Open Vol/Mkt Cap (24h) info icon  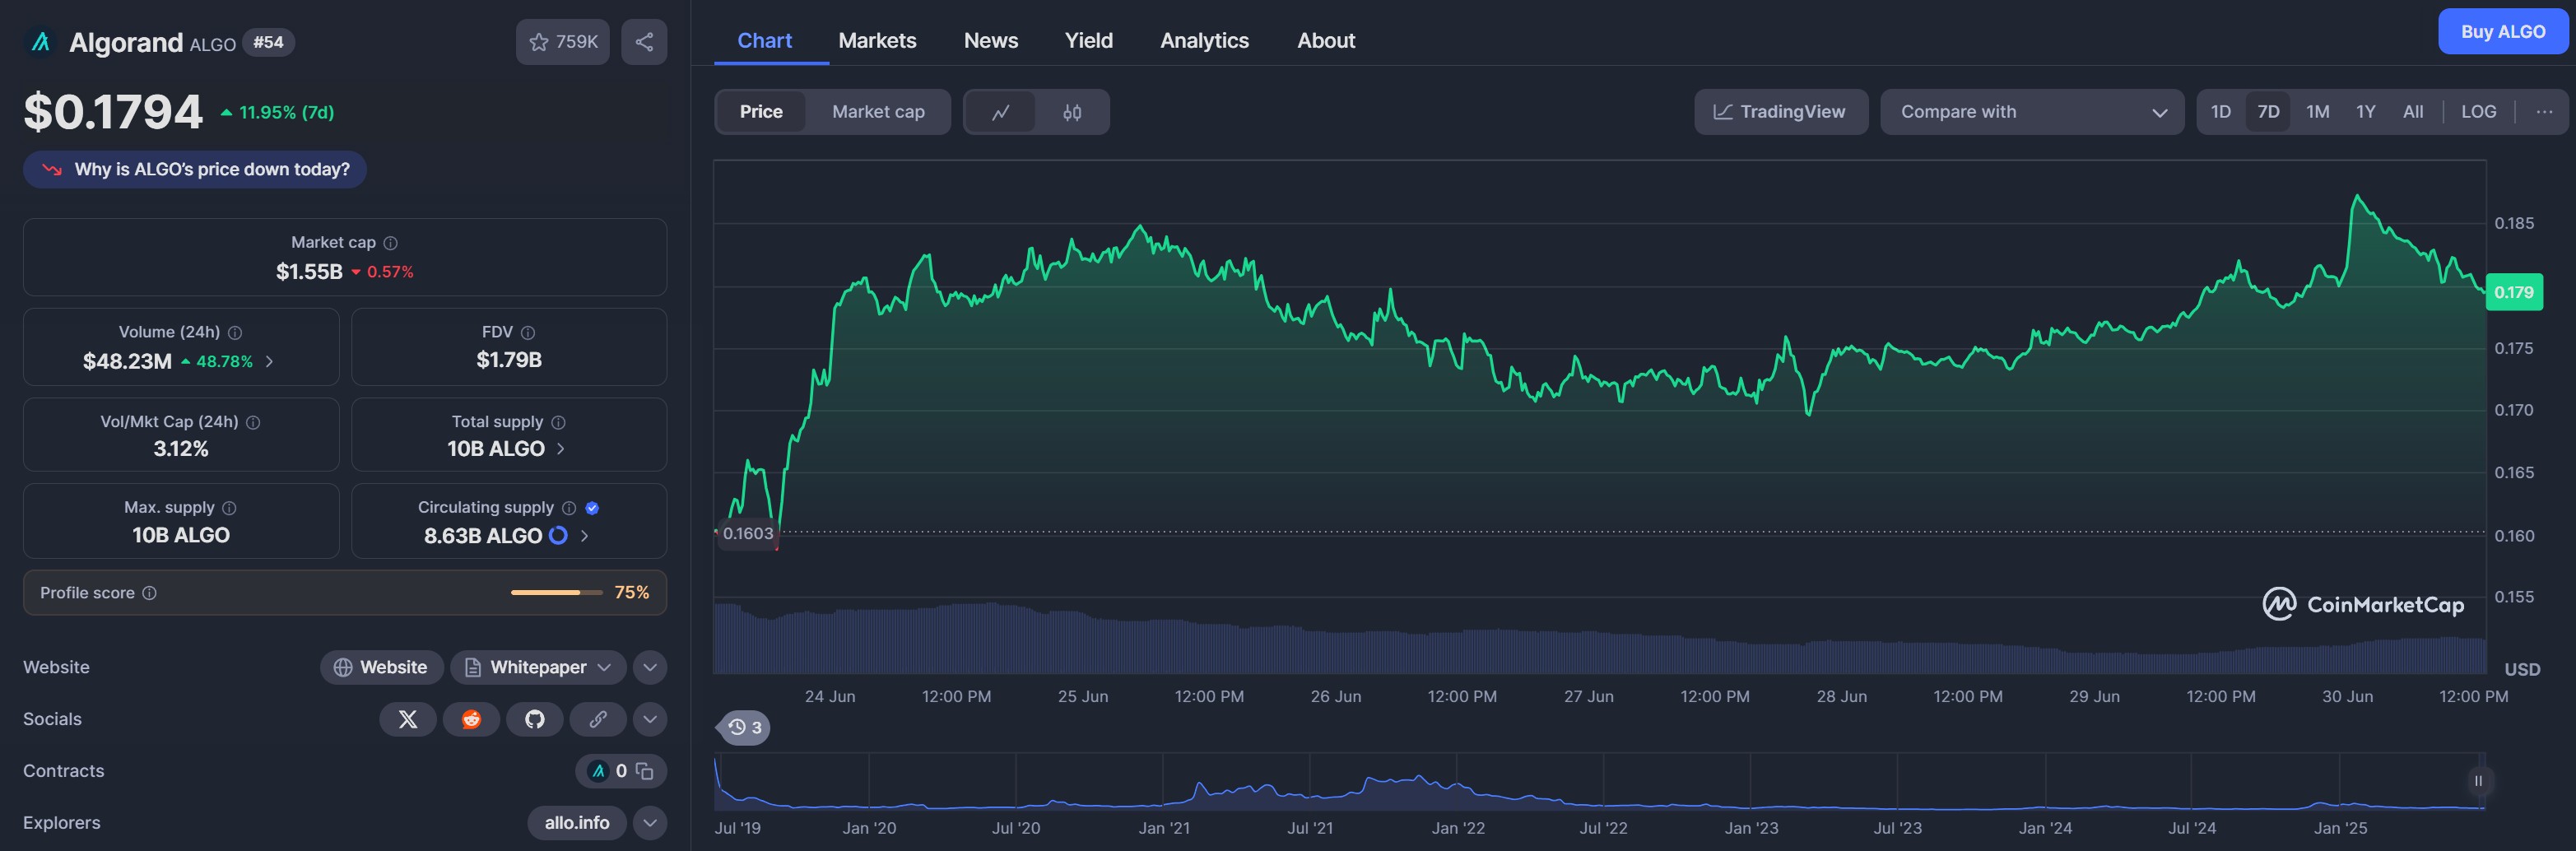click(x=253, y=423)
